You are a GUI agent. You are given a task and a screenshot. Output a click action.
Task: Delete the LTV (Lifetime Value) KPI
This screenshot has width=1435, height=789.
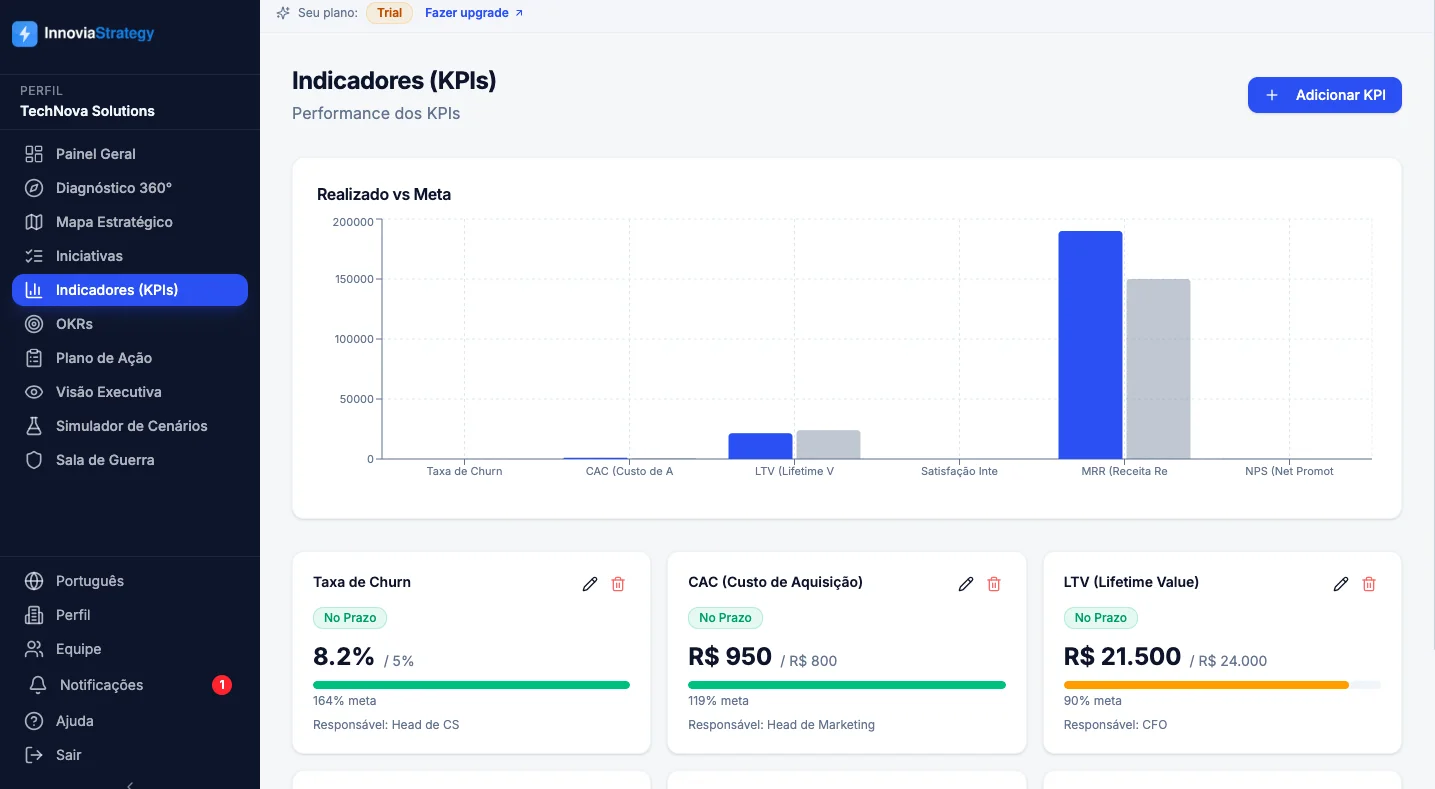pyautogui.click(x=1369, y=584)
